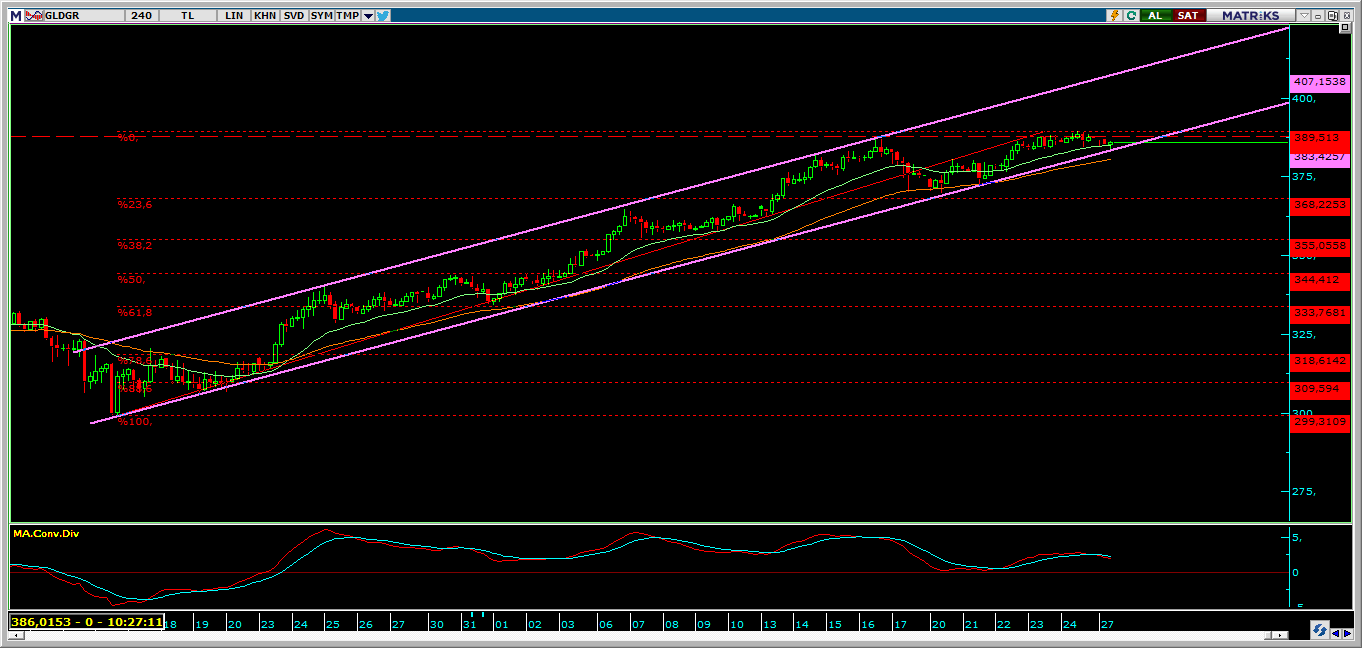The image size is (1362, 648).
Task: Click the small square box at chart corner
Action: tap(1345, 27)
